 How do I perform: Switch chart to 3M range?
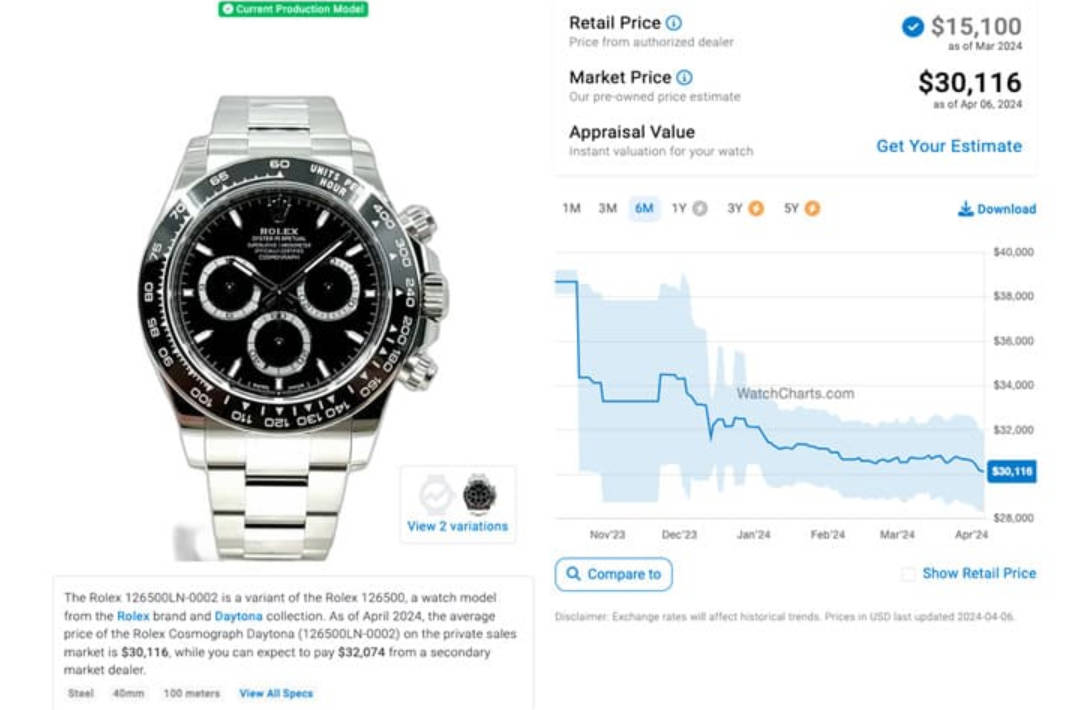tap(607, 208)
